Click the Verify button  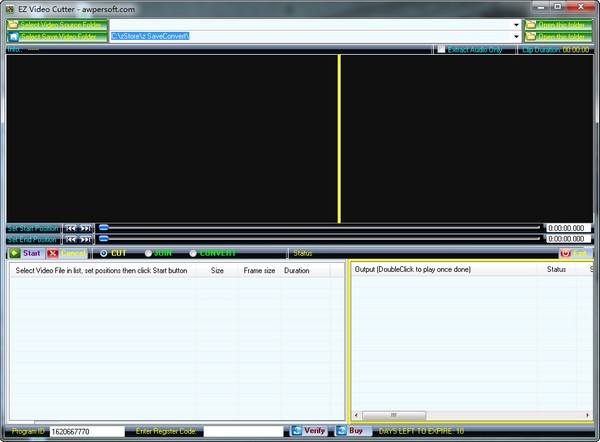pos(309,431)
